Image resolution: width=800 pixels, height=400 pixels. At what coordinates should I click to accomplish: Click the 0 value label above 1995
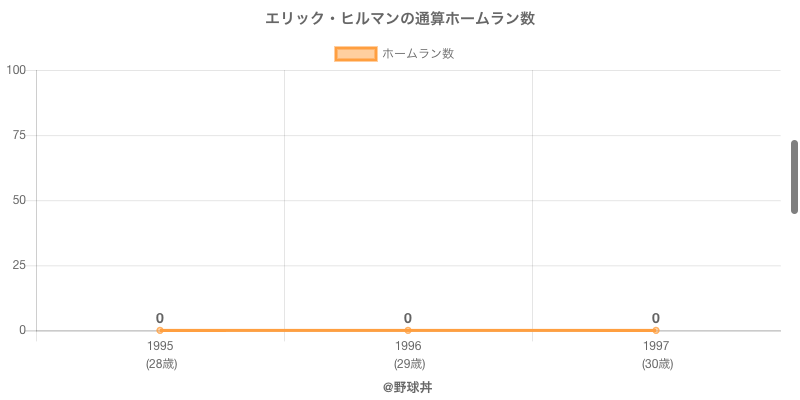160,318
